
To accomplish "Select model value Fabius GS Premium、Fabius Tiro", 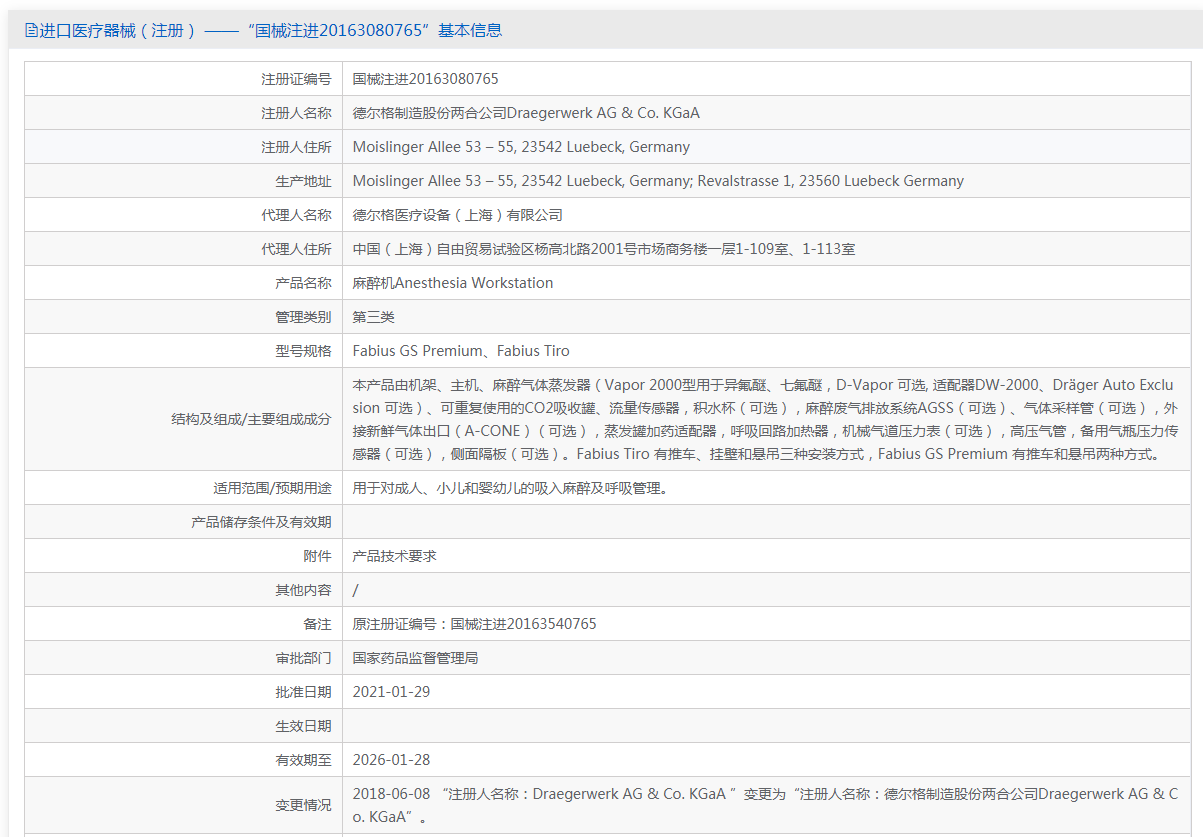I will click(x=461, y=351).
